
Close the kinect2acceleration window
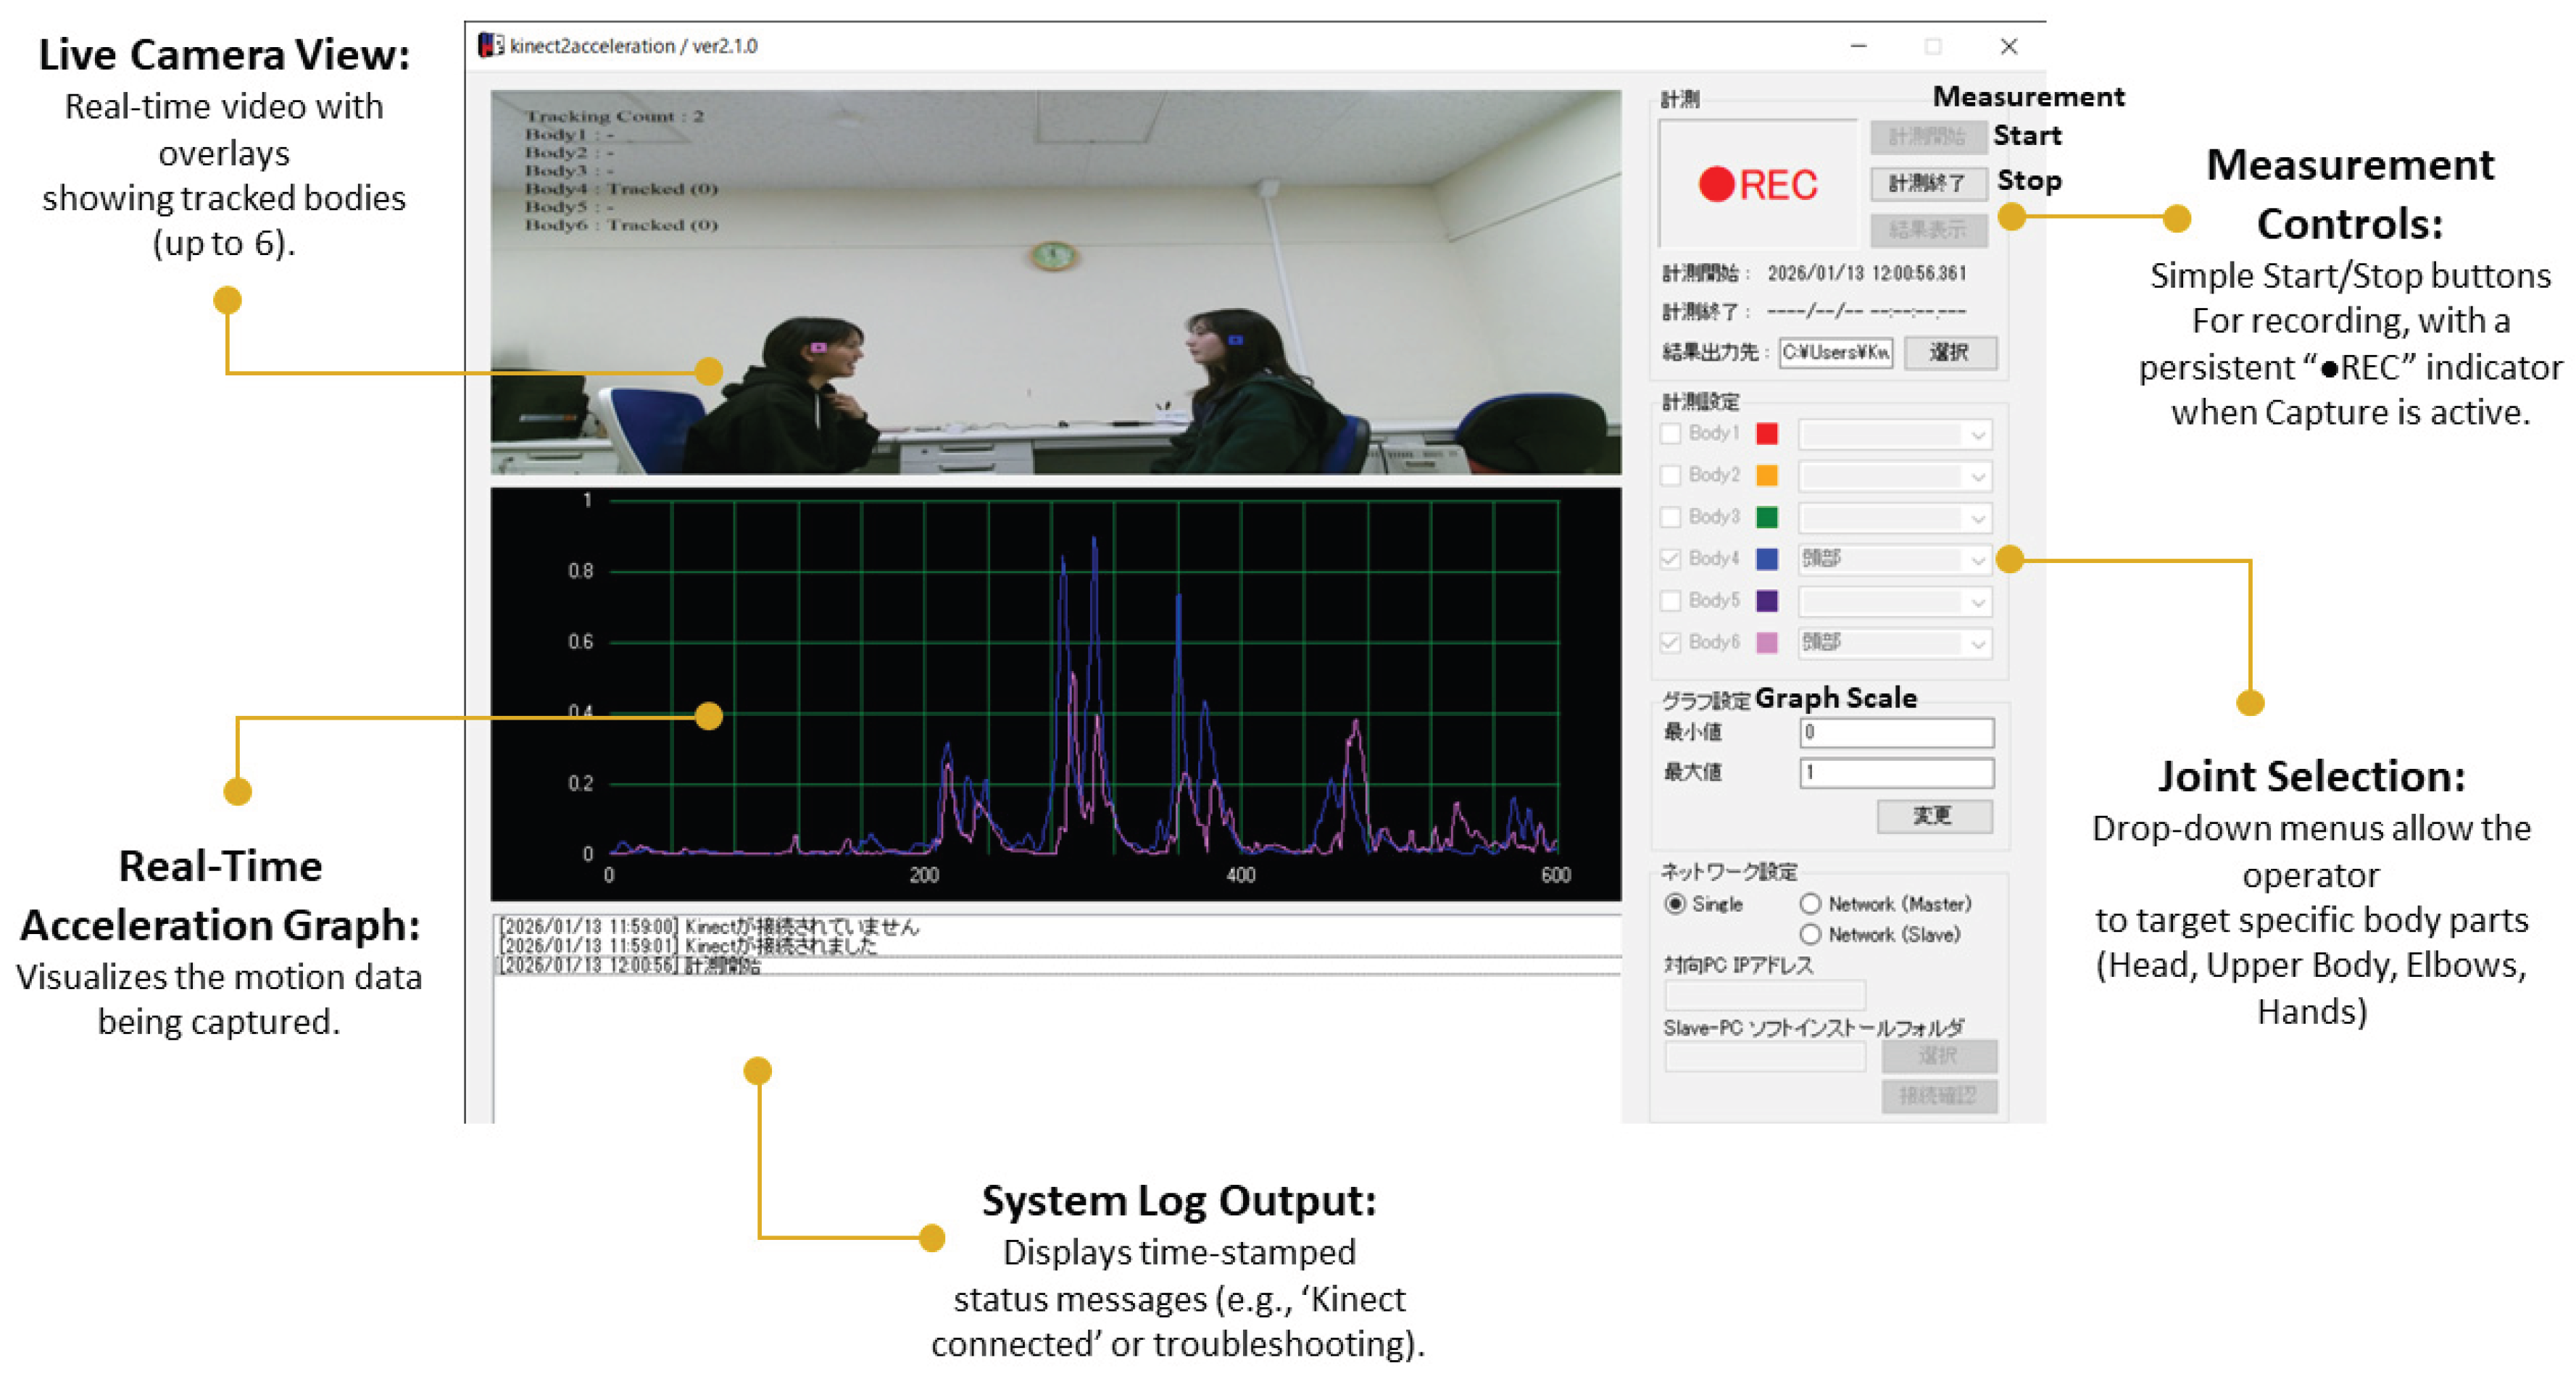(x=2008, y=46)
